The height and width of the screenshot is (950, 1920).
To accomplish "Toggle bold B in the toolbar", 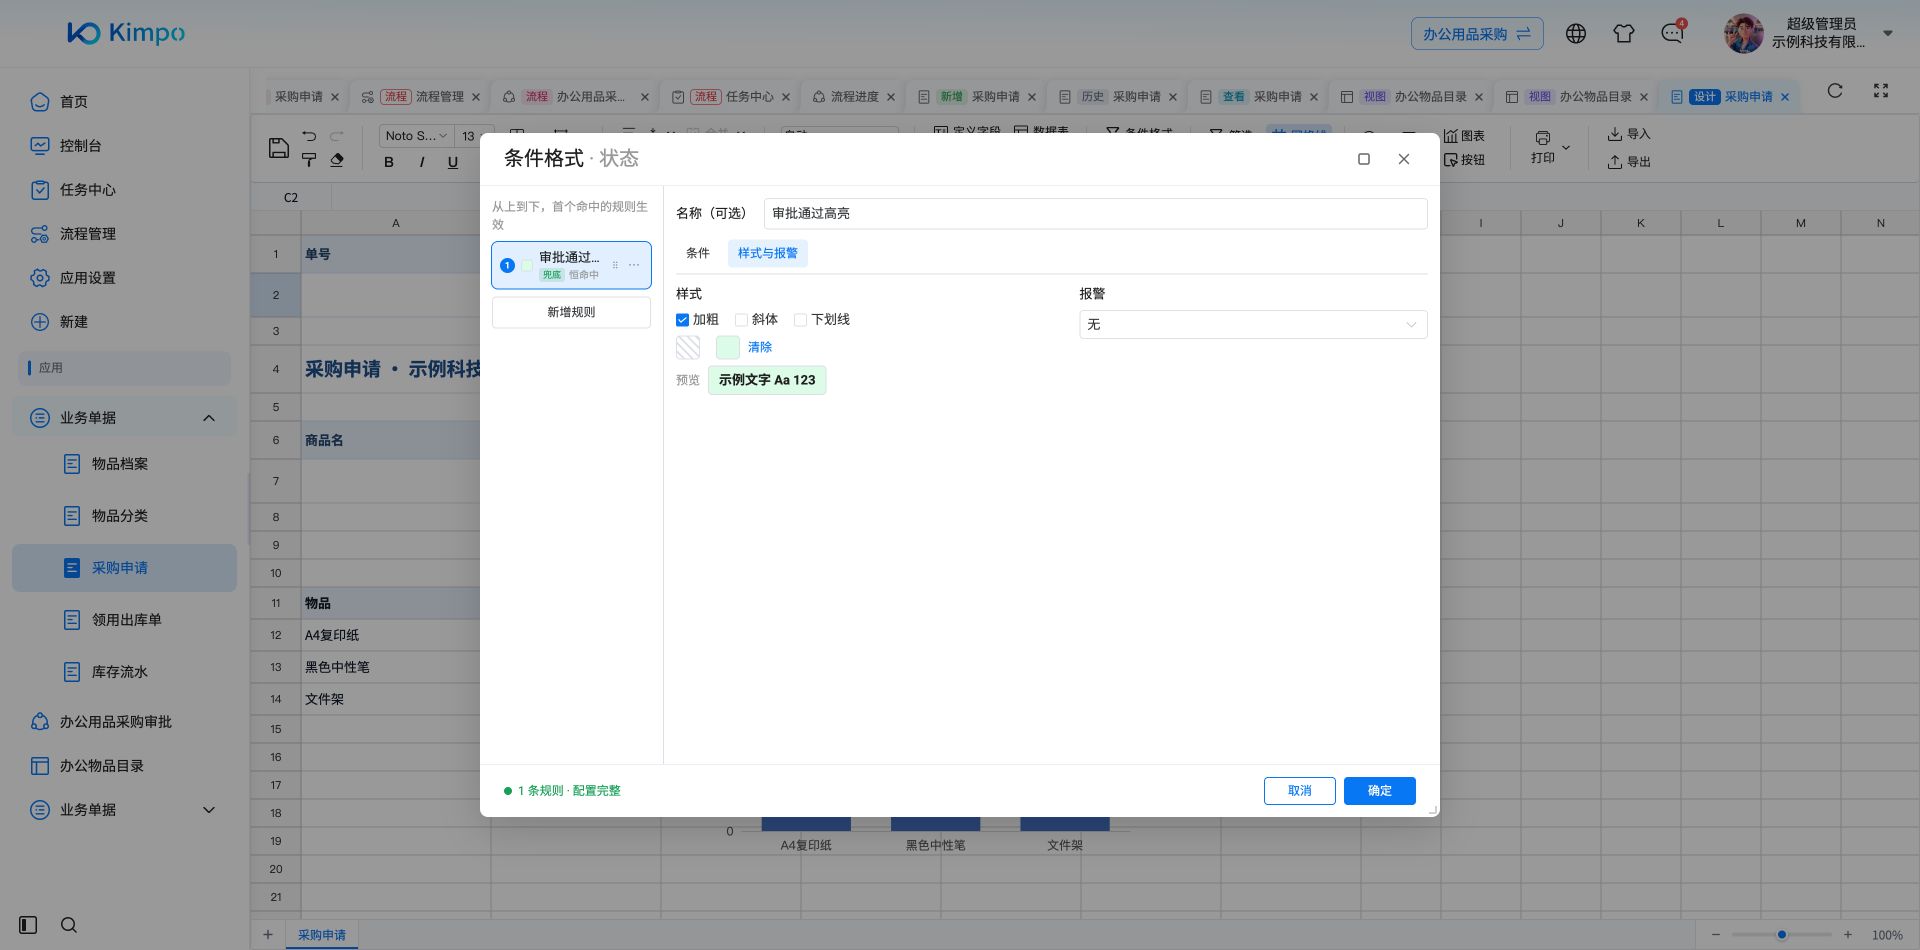I will 389,162.
